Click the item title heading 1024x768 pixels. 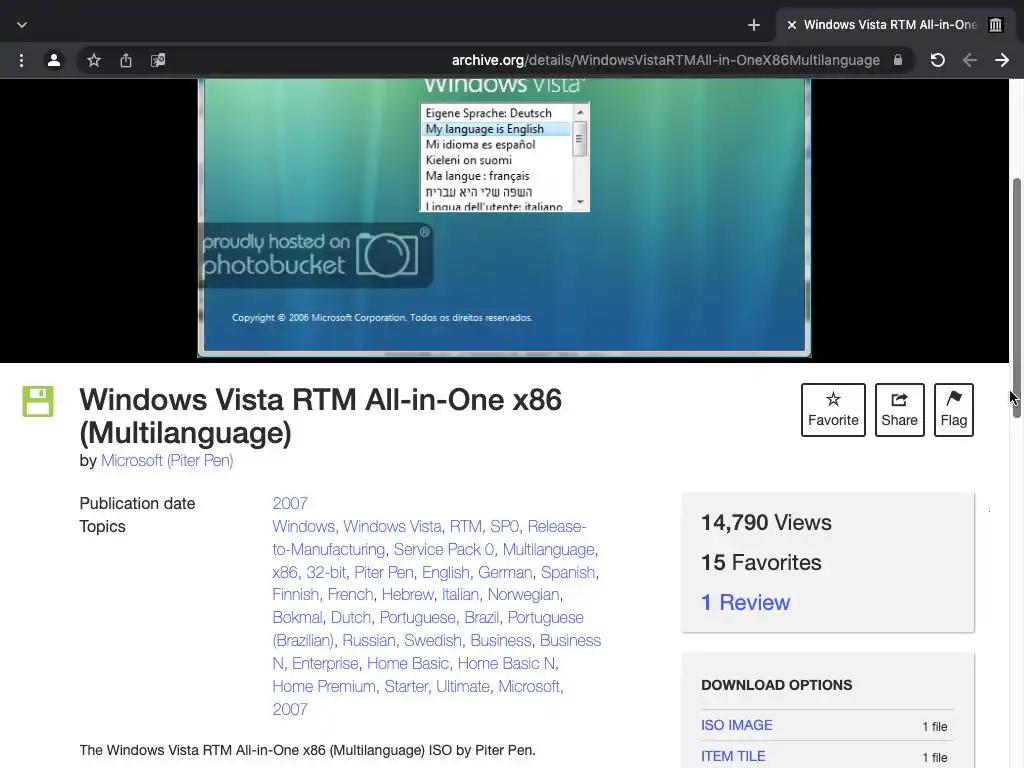(321, 416)
